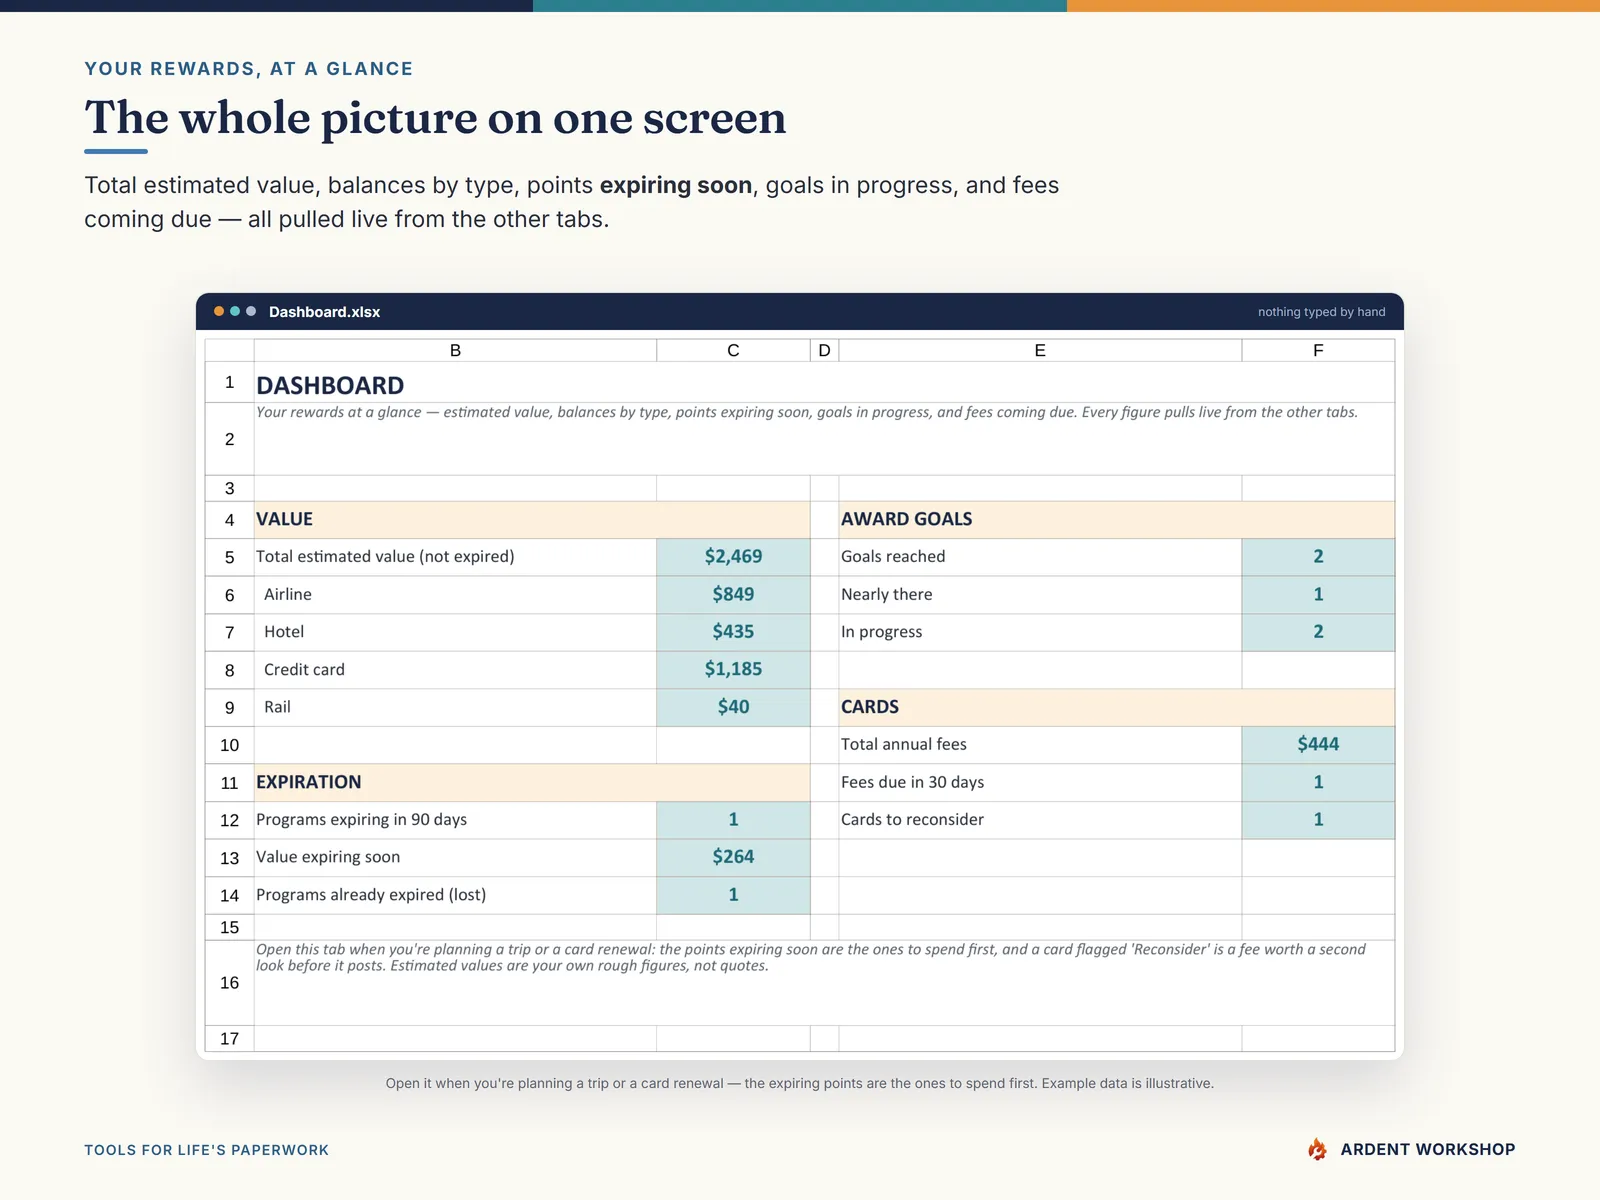Click the CARDS section header
1600x1200 pixels.
(x=1117, y=707)
